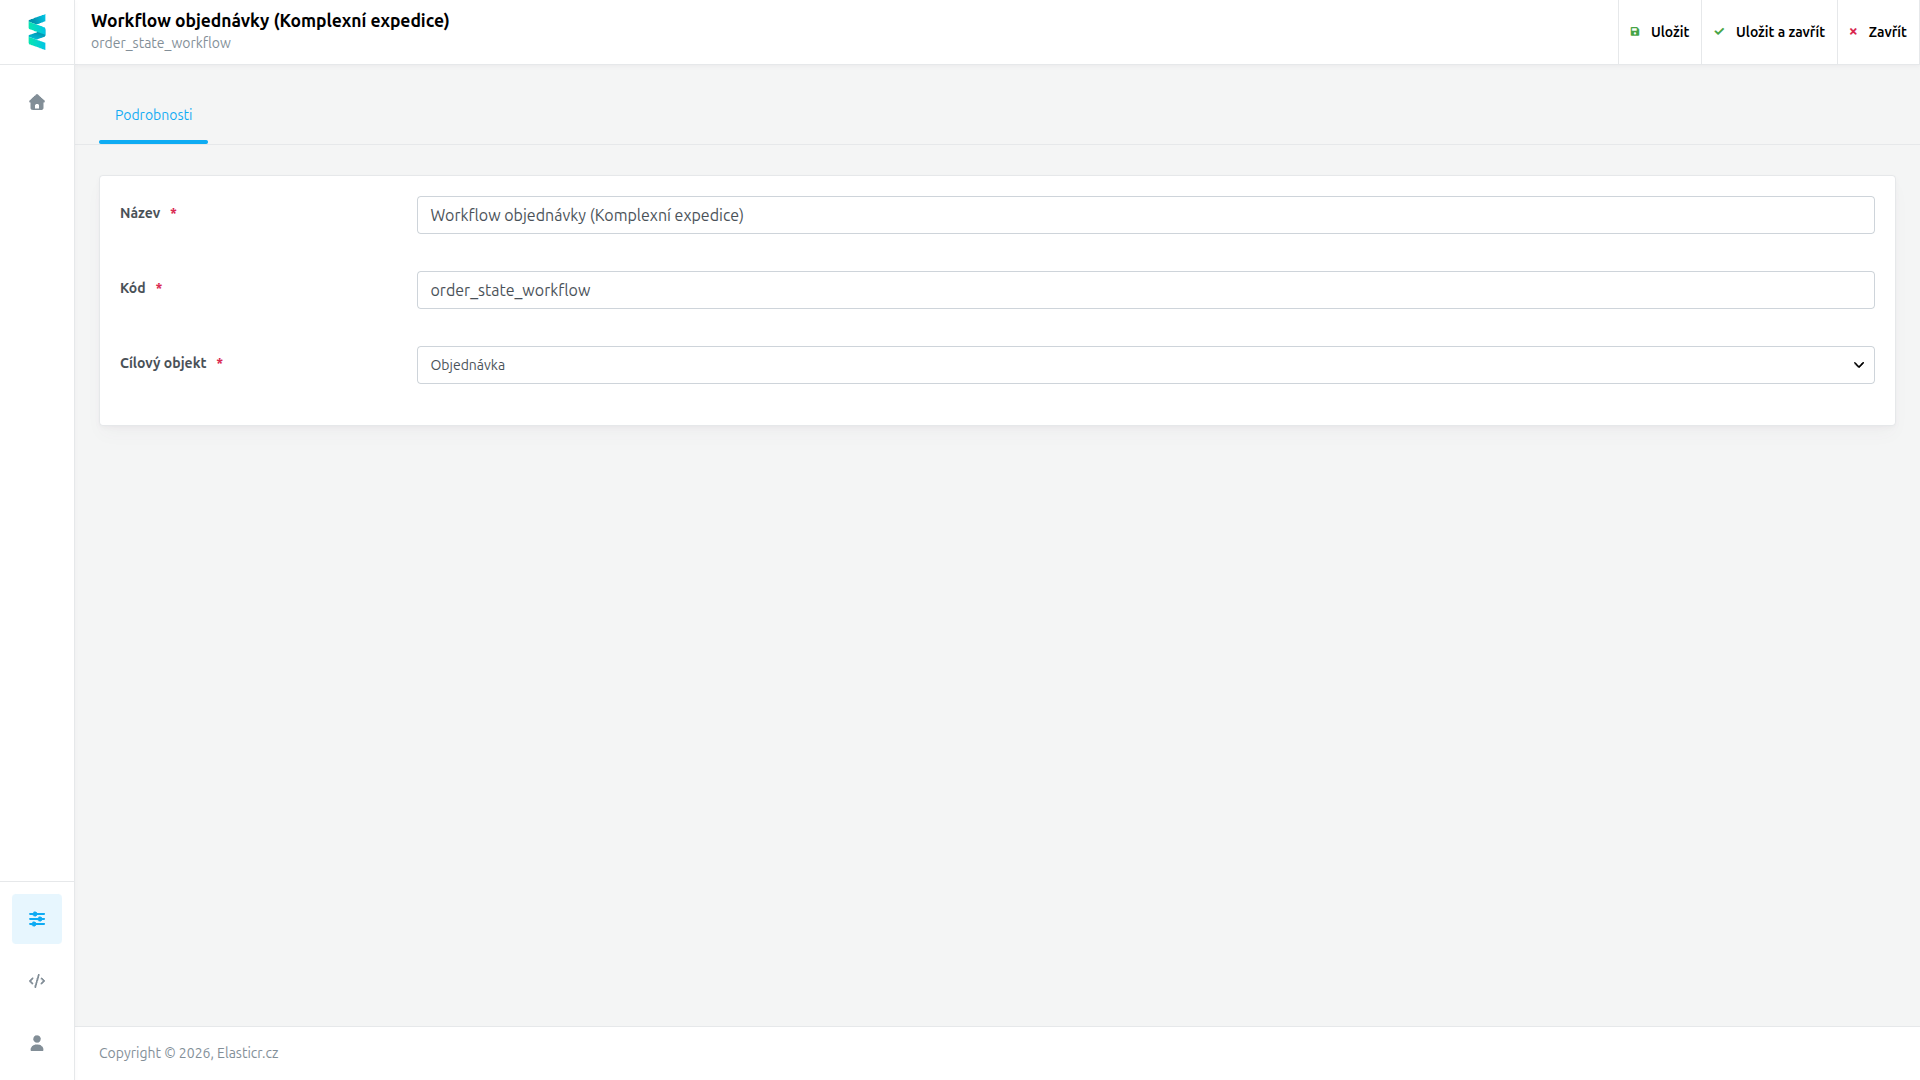This screenshot has width=1920, height=1080.
Task: Click the order_state_workflow subtitle in header
Action: tap(161, 43)
